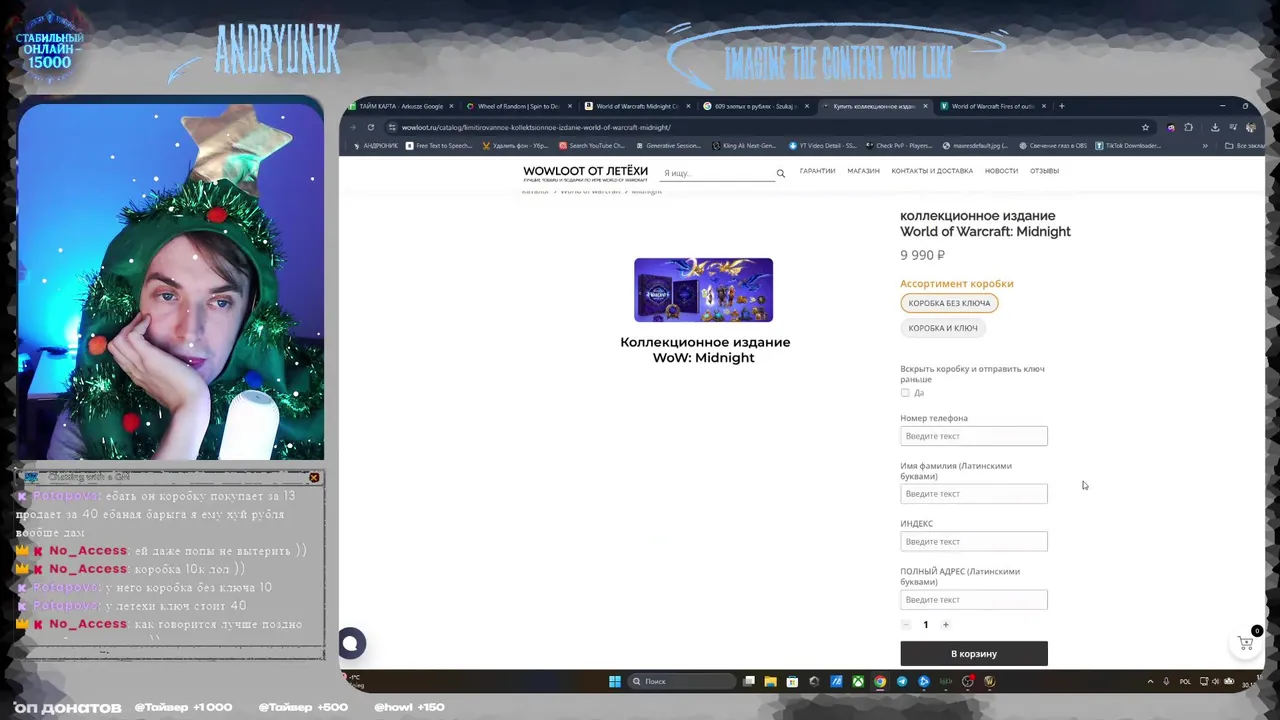The height and width of the screenshot is (720, 1280).
Task: Switch to 'World of Warcraft Fires of outland' tab
Action: pos(992,106)
